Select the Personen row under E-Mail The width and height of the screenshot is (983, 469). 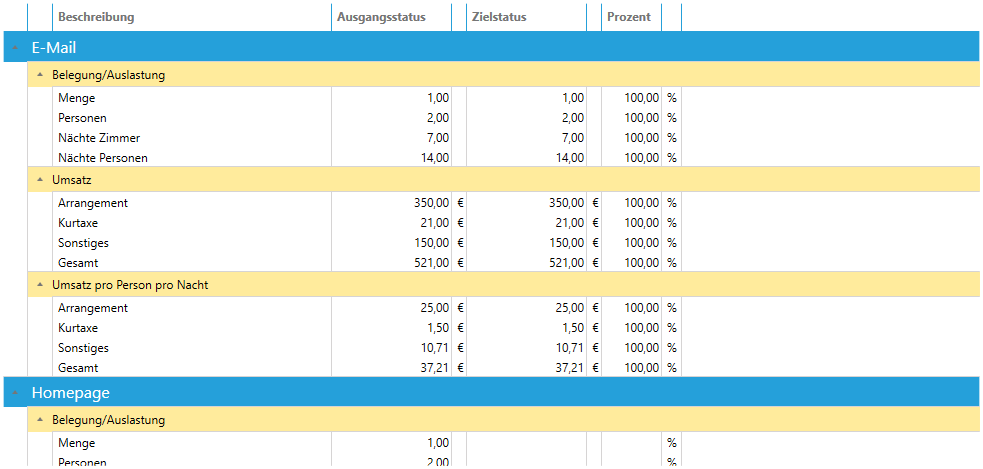tap(82, 118)
